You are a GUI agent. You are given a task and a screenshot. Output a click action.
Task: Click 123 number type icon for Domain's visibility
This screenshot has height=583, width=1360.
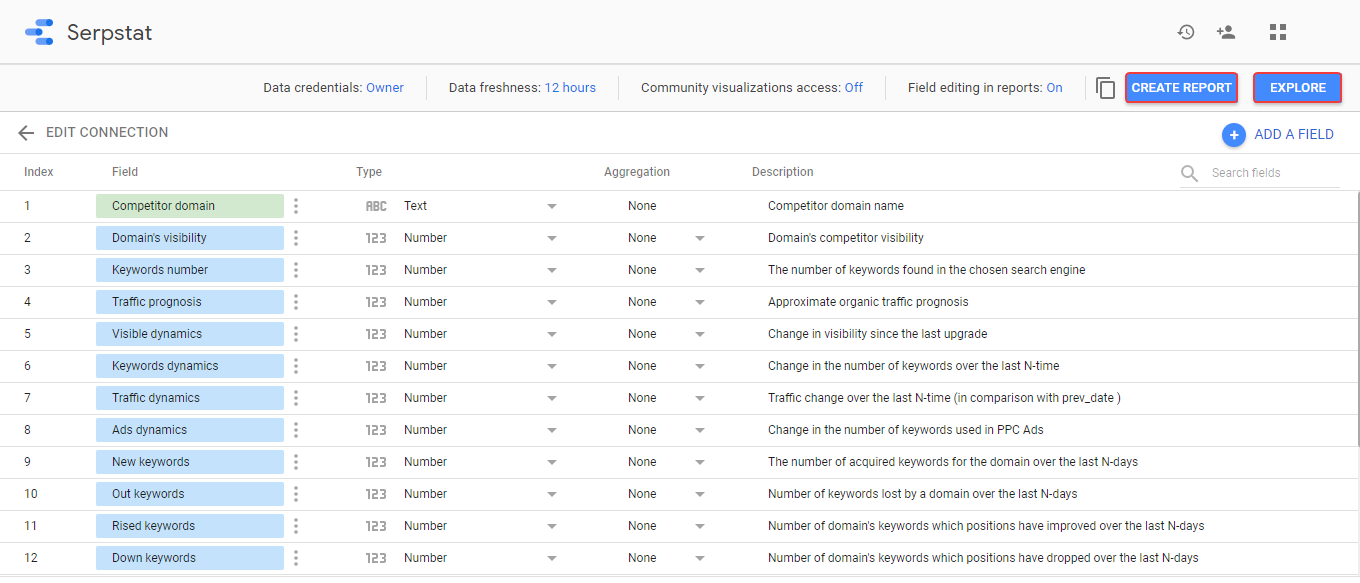[376, 238]
